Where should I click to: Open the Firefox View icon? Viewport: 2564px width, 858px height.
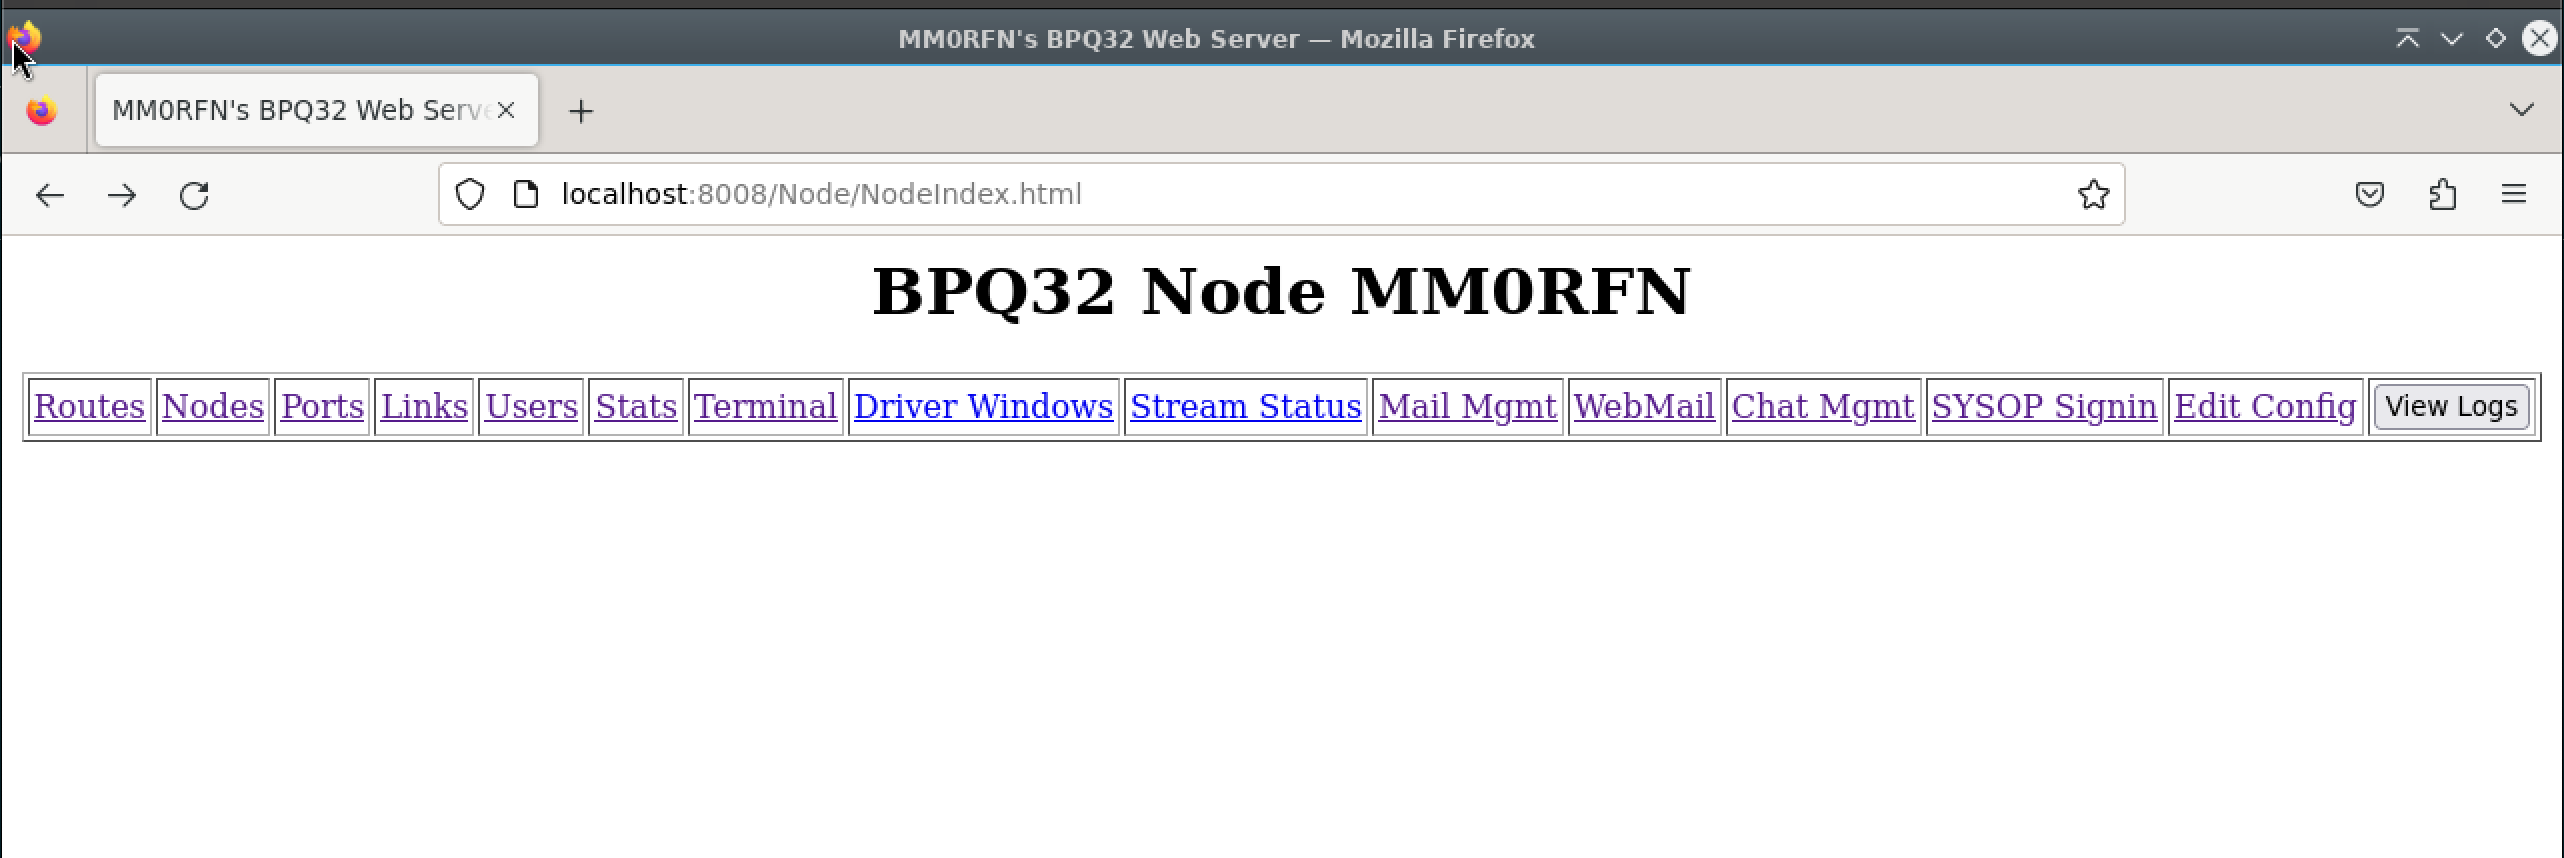click(x=42, y=111)
